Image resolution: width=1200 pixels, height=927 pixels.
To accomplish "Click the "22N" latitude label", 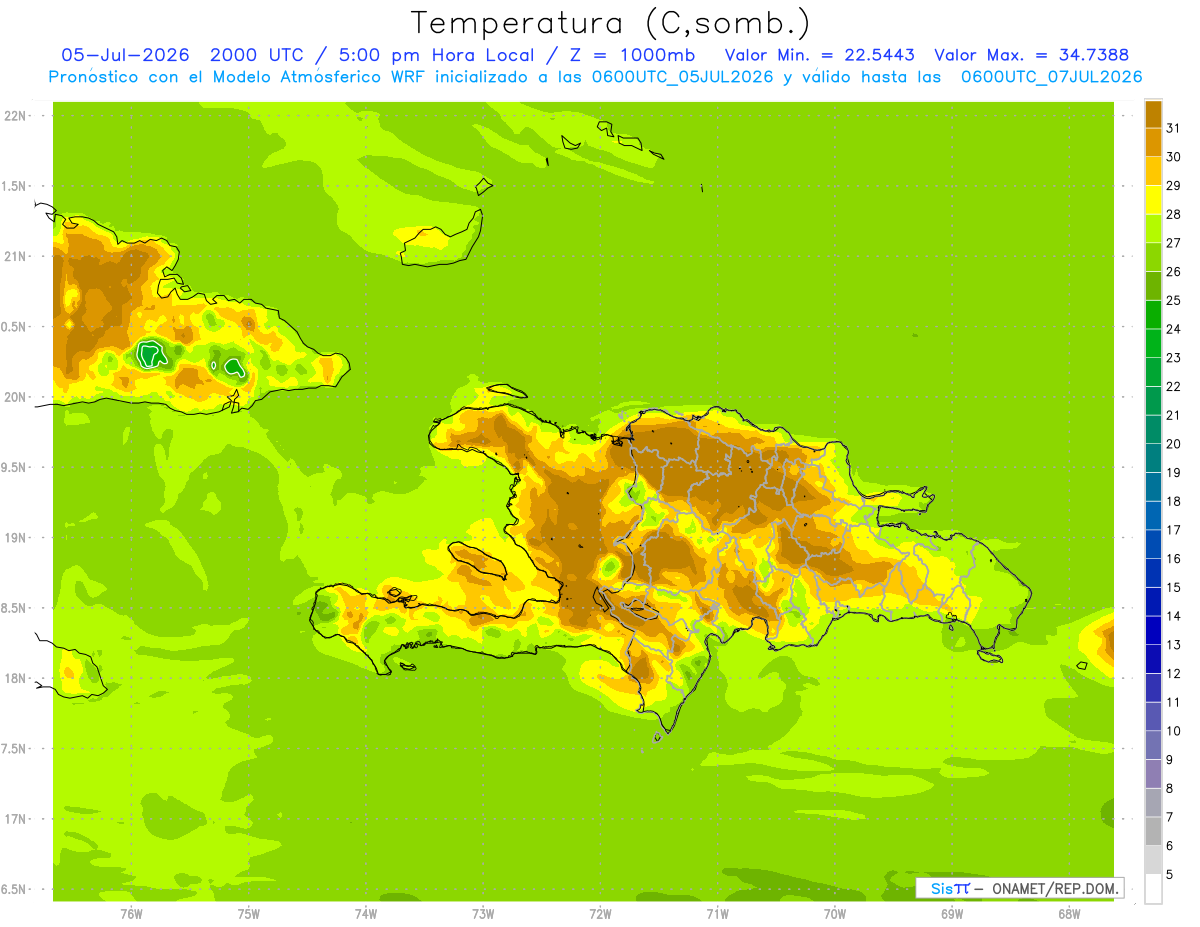I will point(14,115).
